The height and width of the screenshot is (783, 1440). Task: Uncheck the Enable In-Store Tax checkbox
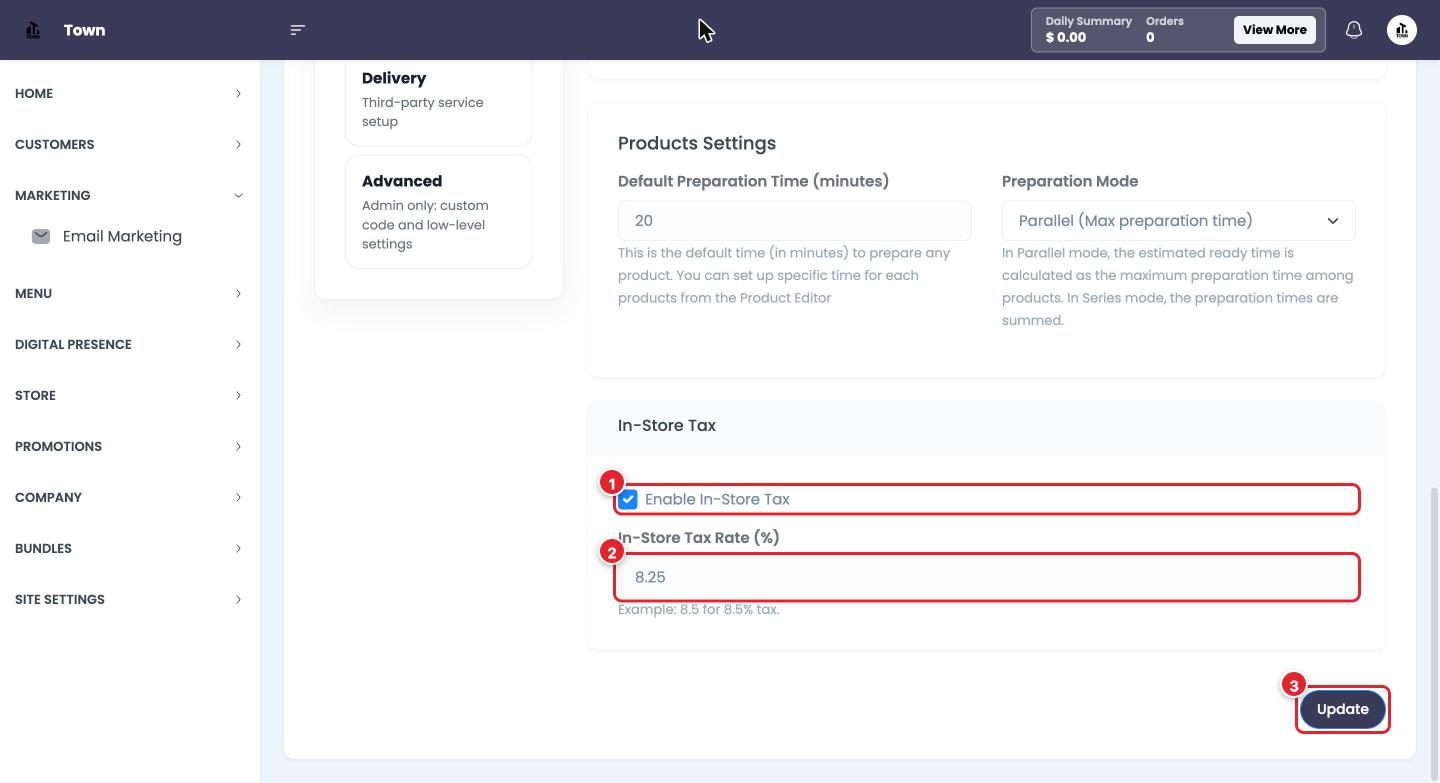[x=628, y=499]
